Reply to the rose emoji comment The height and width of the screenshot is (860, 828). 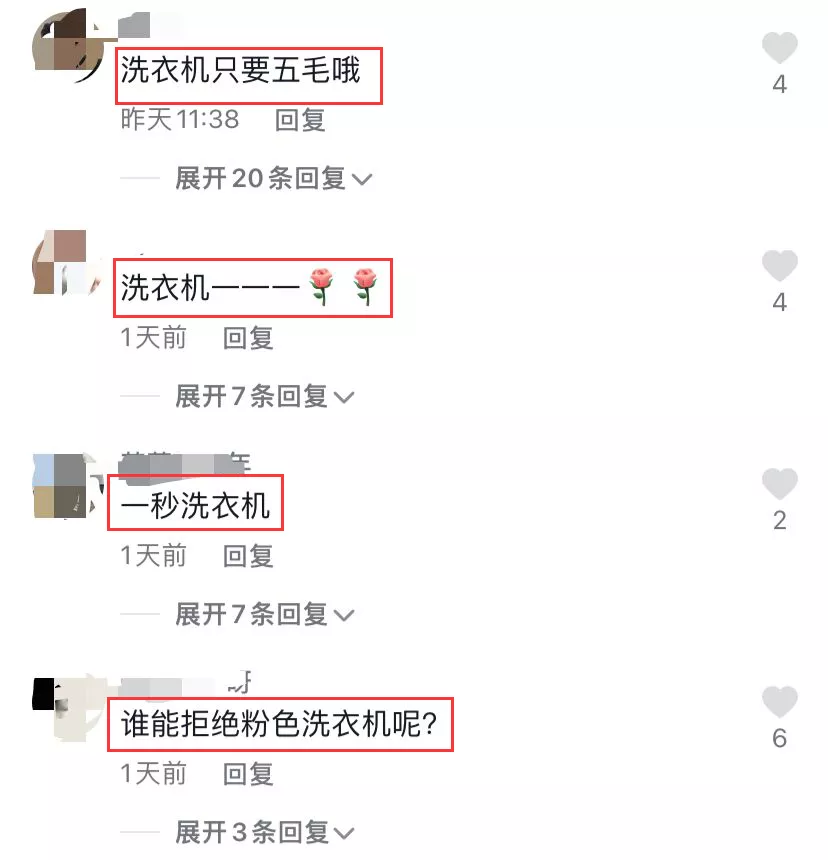248,338
